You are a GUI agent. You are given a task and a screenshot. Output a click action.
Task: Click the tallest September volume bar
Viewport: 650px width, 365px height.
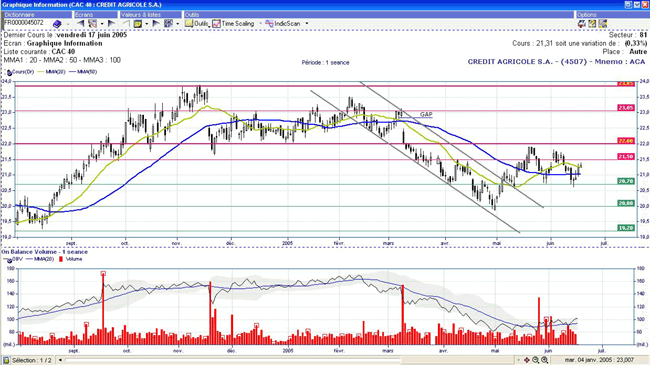[103, 309]
